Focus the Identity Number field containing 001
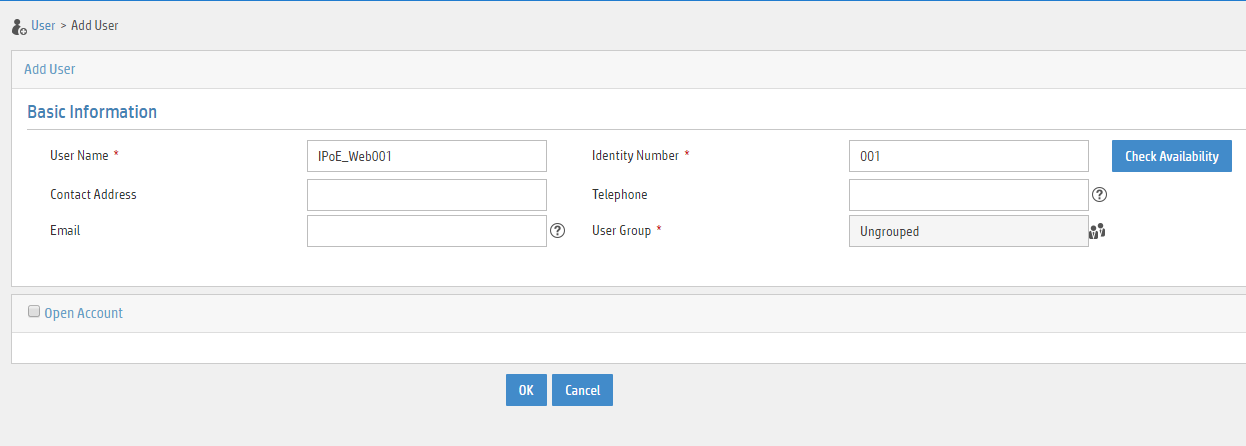 click(969, 156)
